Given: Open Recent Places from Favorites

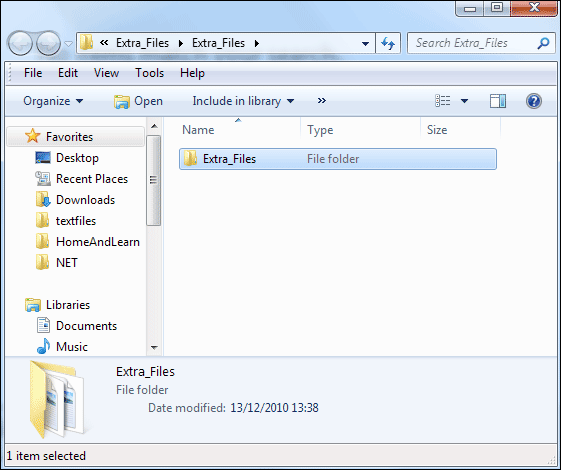Looking at the screenshot, I should [x=92, y=179].
